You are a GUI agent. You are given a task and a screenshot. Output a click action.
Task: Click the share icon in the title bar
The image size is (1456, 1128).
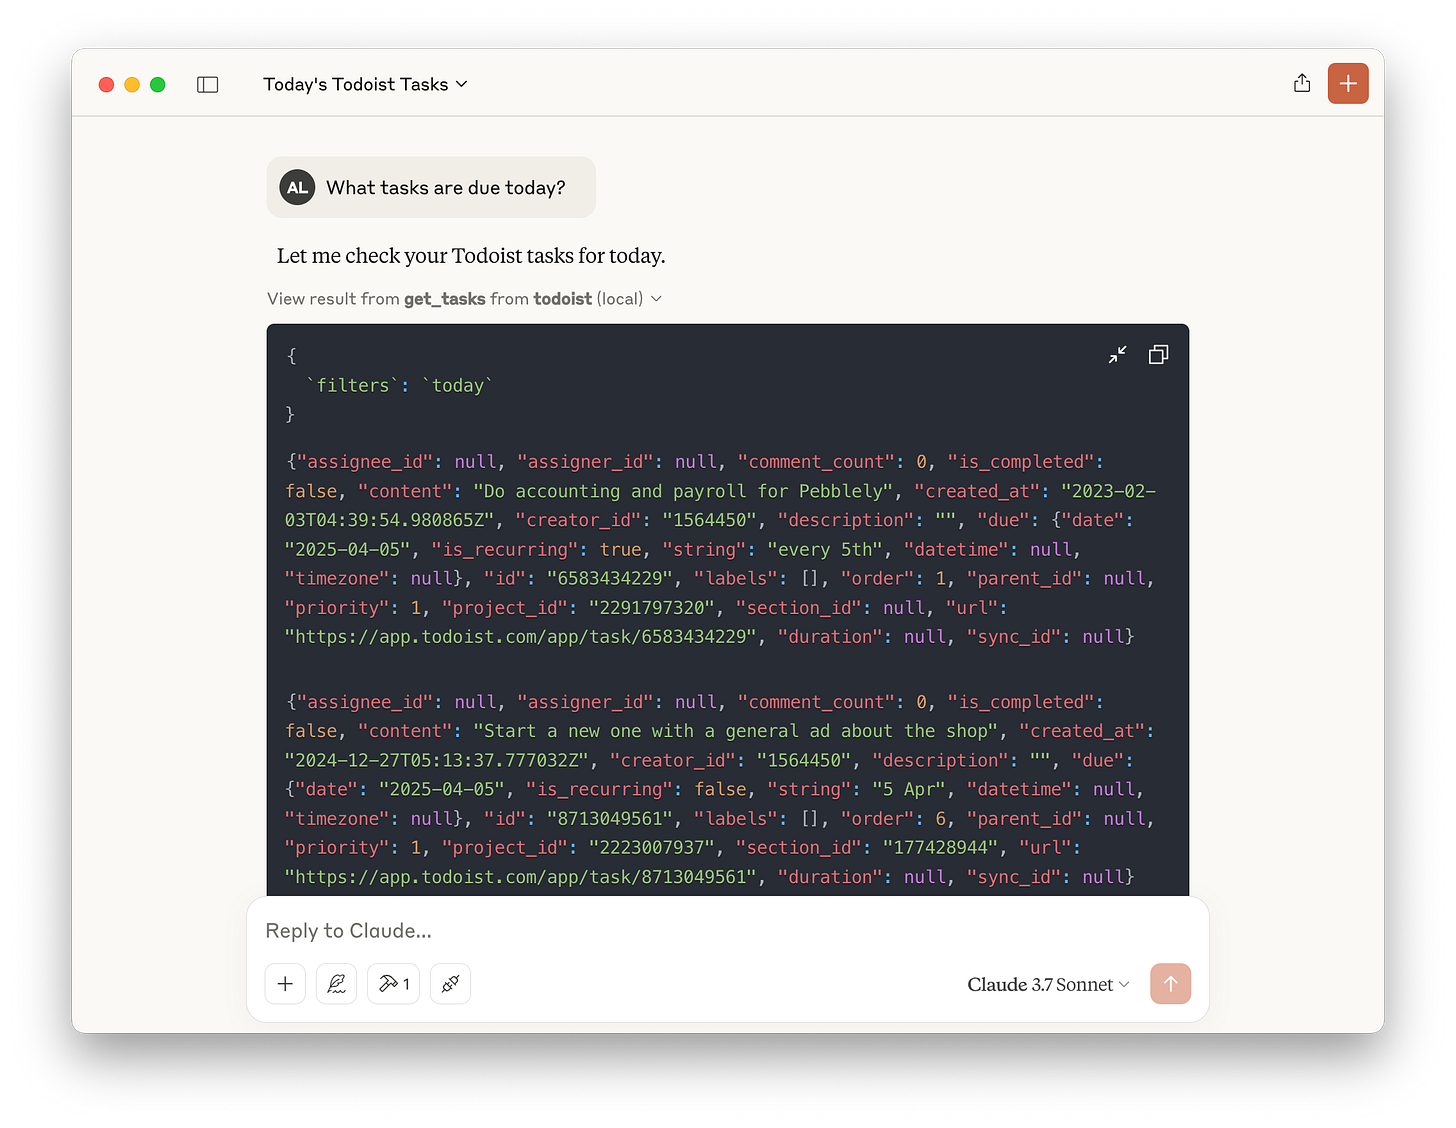click(x=1301, y=84)
